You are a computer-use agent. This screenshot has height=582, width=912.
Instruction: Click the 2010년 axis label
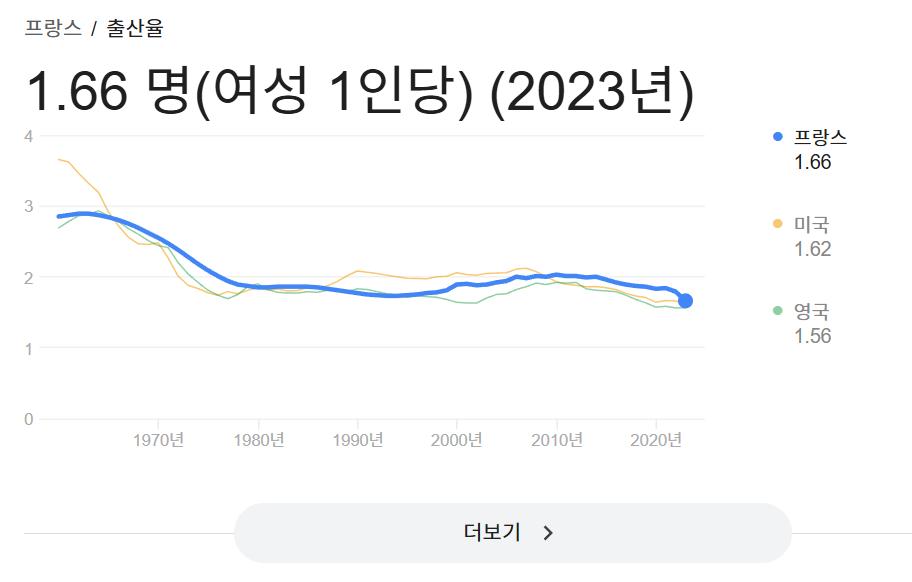point(557,440)
